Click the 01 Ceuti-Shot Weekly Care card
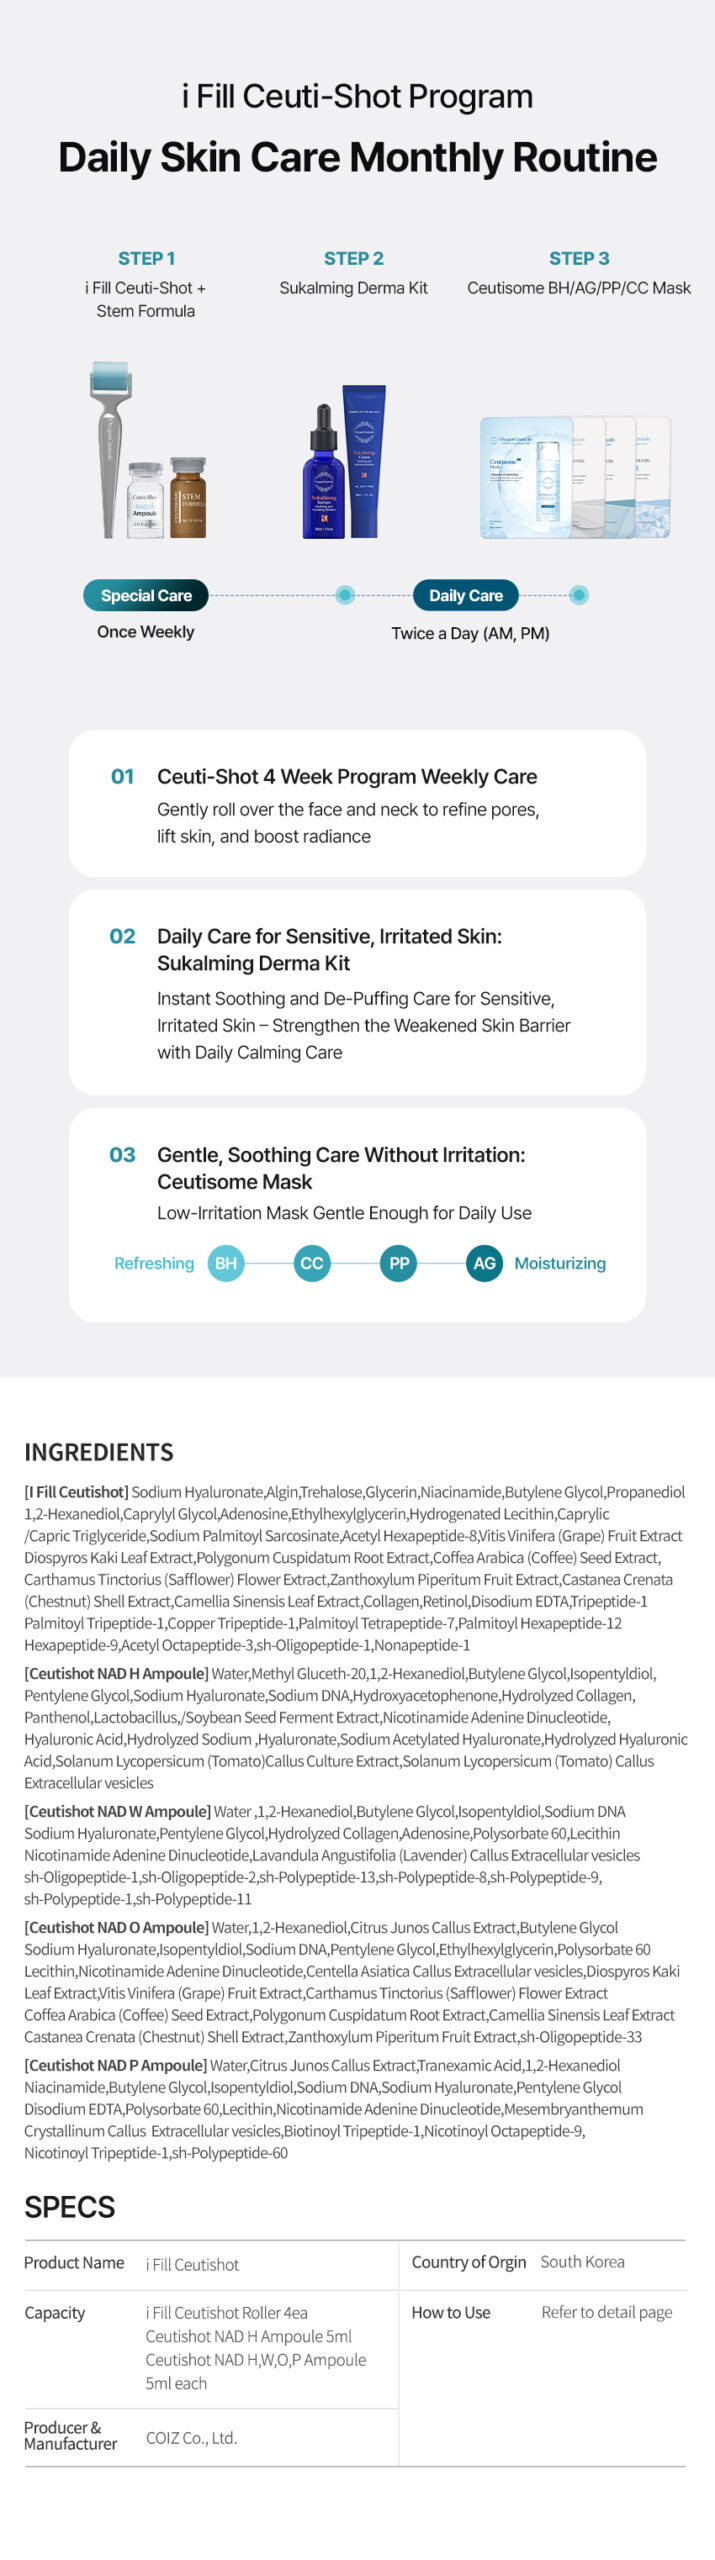This screenshot has width=715, height=2560. pyautogui.click(x=357, y=803)
